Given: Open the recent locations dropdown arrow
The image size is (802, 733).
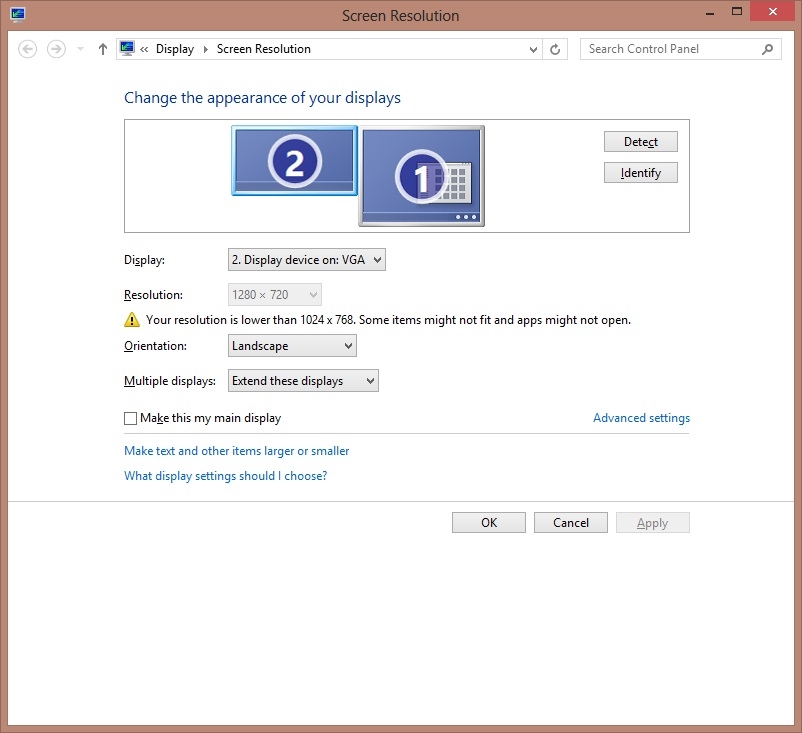Looking at the screenshot, I should pyautogui.click(x=80, y=49).
